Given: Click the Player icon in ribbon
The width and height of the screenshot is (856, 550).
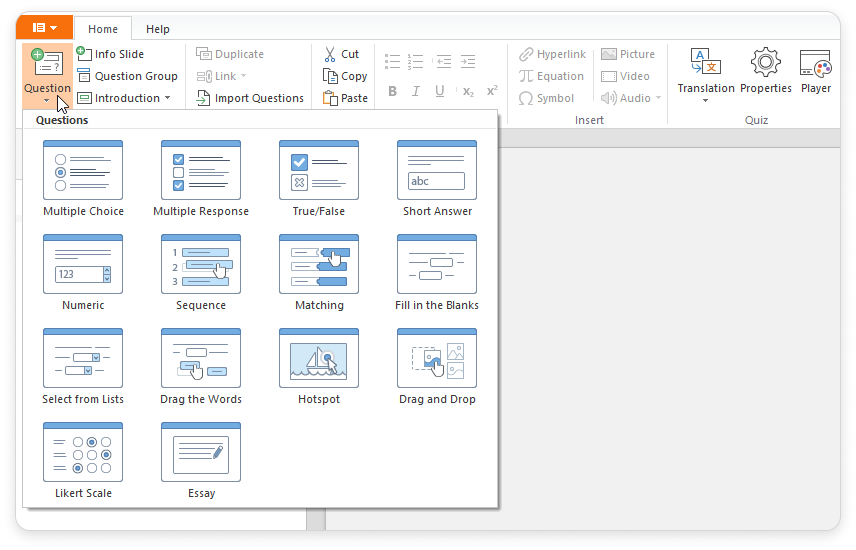Looking at the screenshot, I should pyautogui.click(x=815, y=71).
